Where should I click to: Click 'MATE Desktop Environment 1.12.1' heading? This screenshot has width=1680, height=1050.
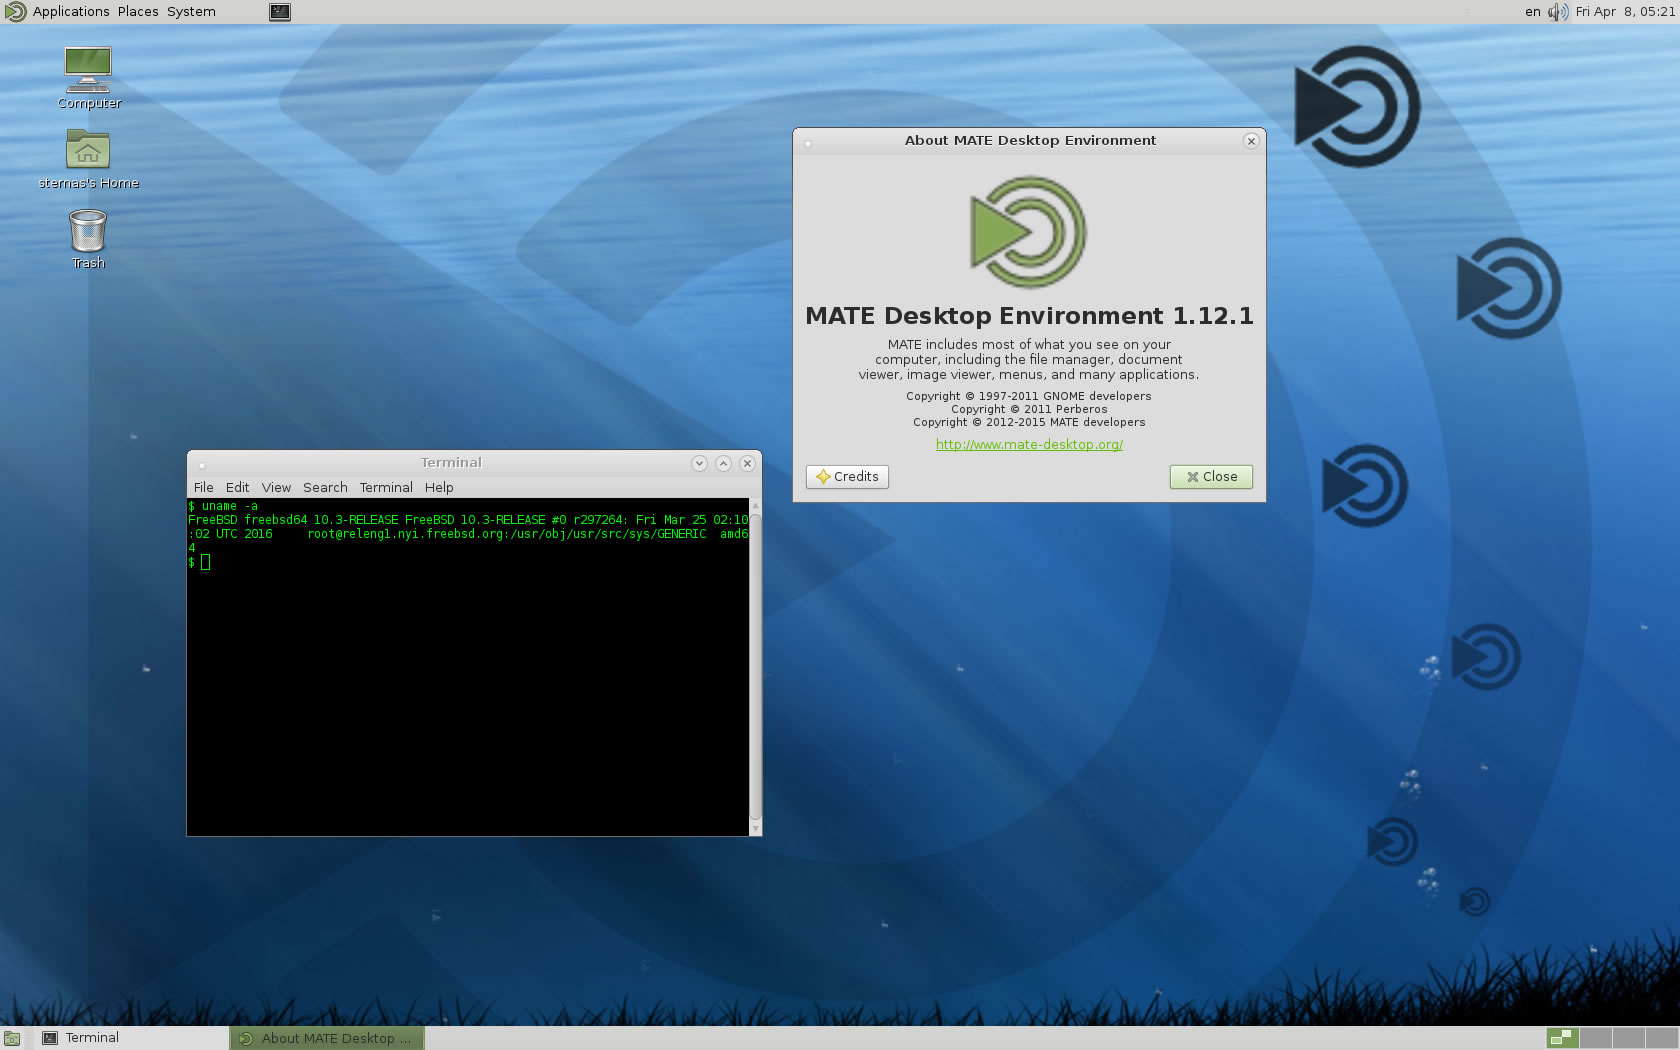click(x=1029, y=316)
